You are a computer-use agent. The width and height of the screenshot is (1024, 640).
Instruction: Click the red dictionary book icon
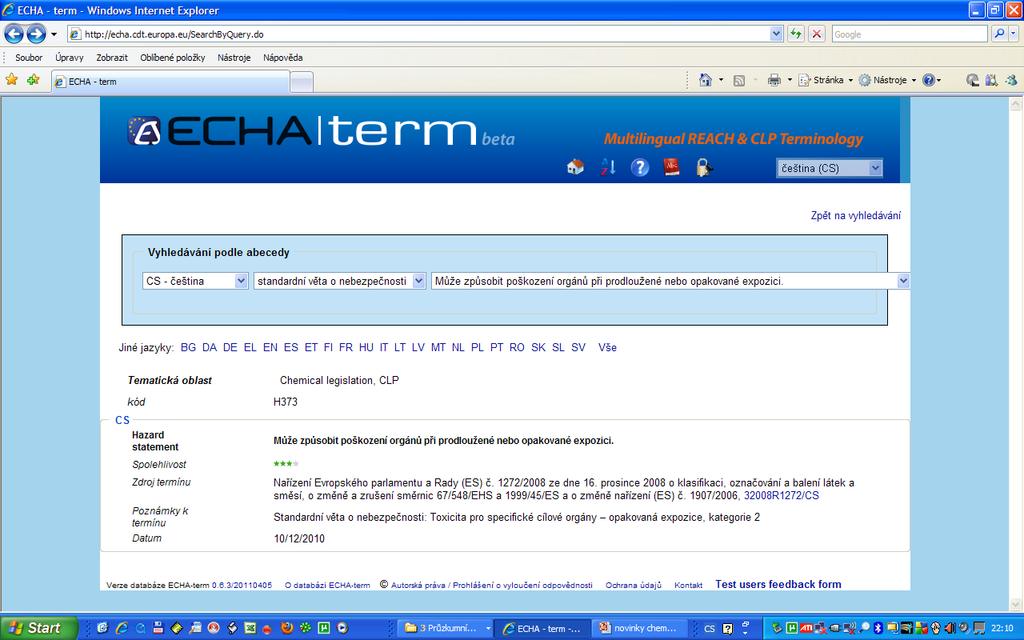pyautogui.click(x=671, y=167)
